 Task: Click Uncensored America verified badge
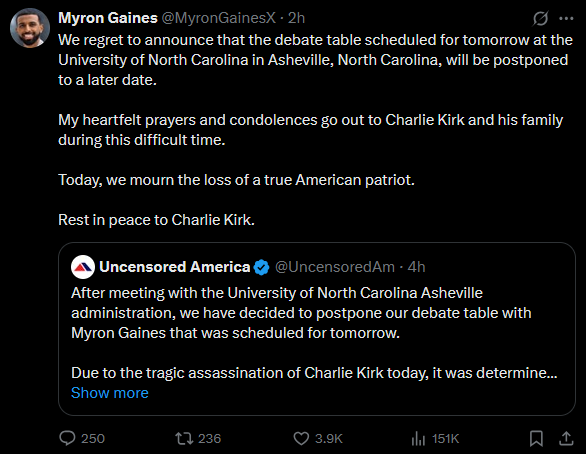[x=261, y=267]
